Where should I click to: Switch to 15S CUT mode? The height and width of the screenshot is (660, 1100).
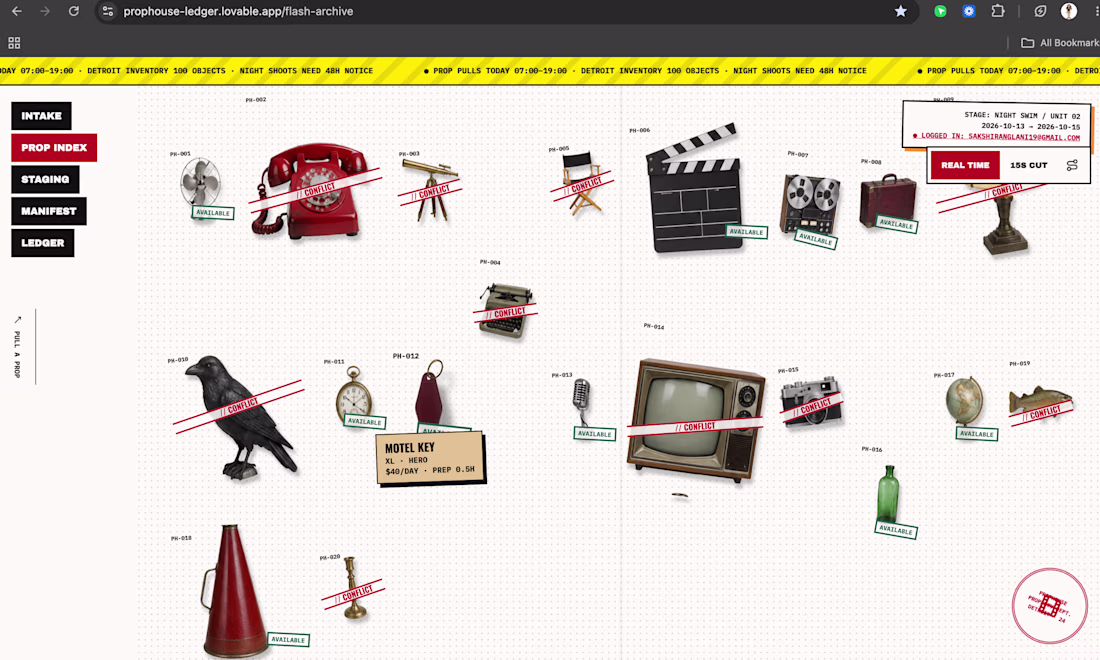point(1028,166)
